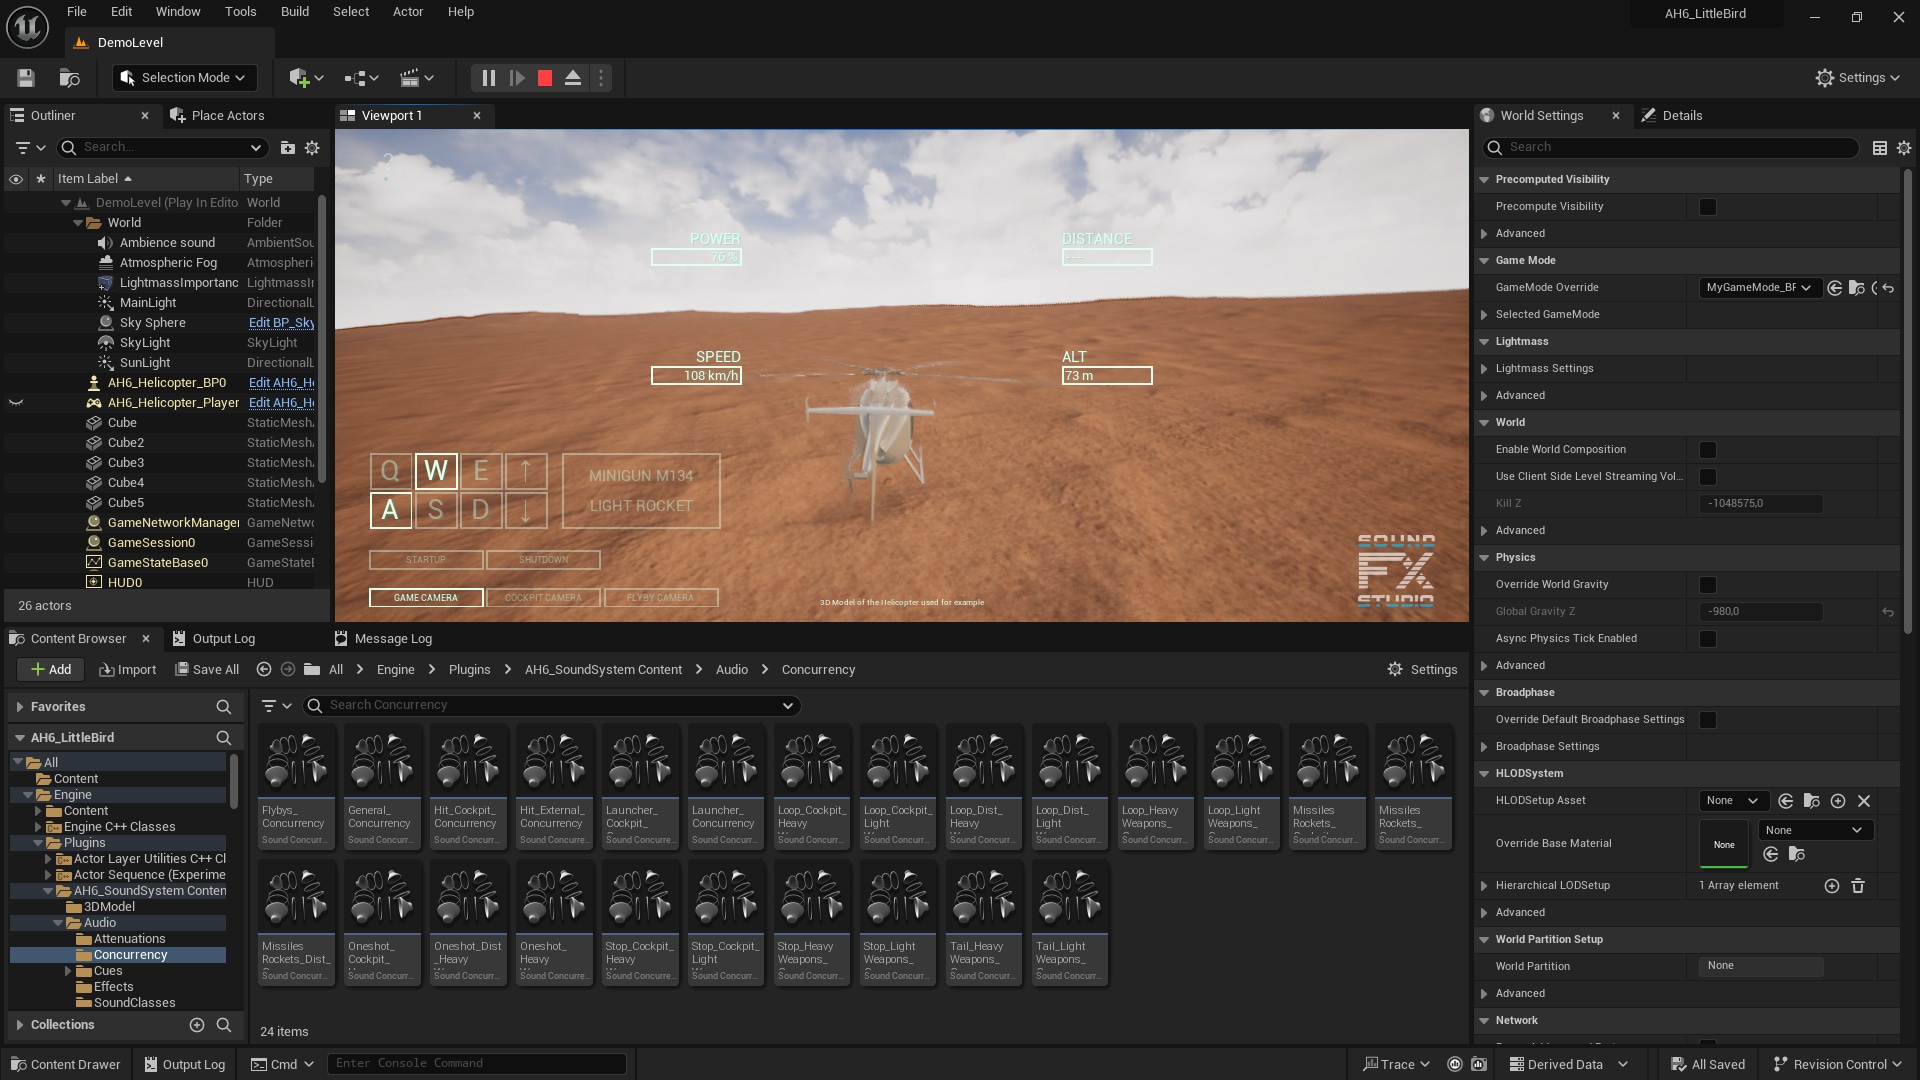Image resolution: width=1920 pixels, height=1080 pixels.
Task: Enable World Composition
Action: click(1708, 449)
